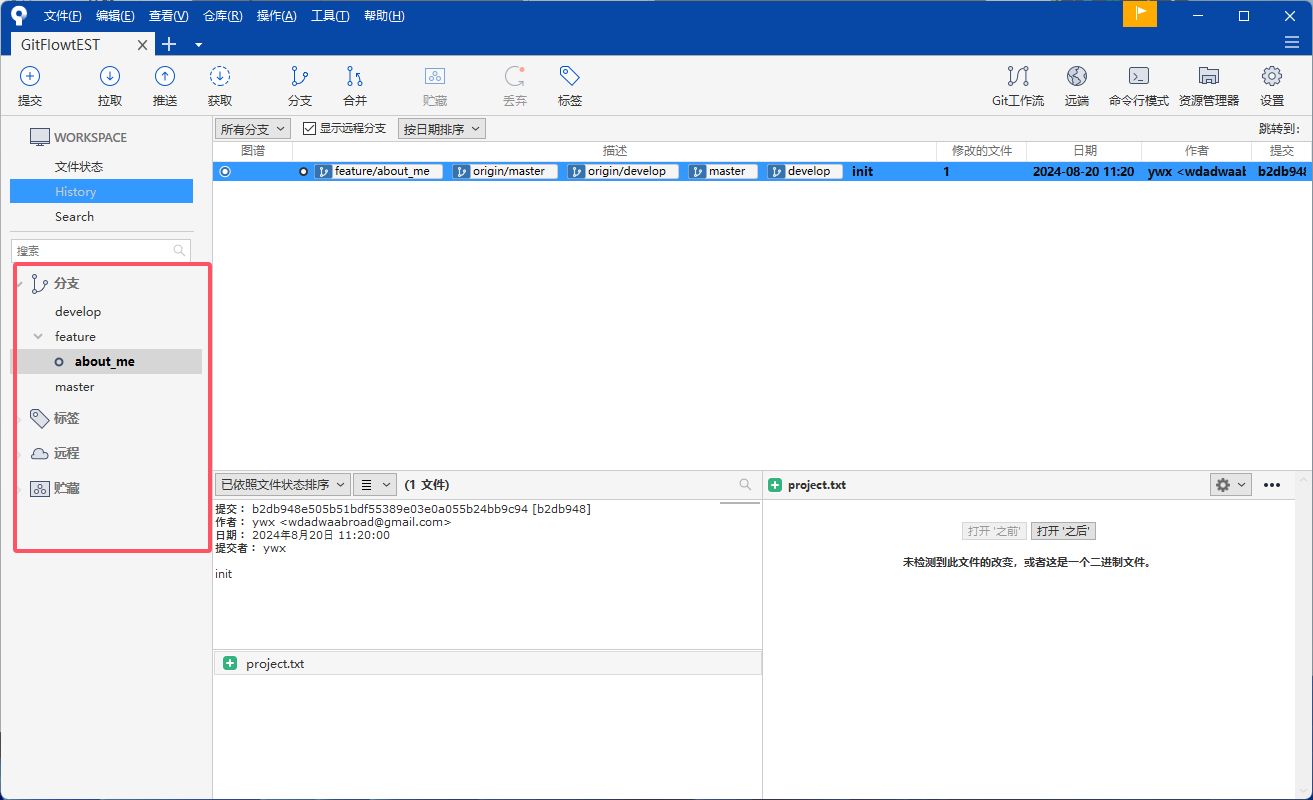Expand the 远程 (Remotes) section
Image resolution: width=1313 pixels, height=800 pixels.
(19, 454)
